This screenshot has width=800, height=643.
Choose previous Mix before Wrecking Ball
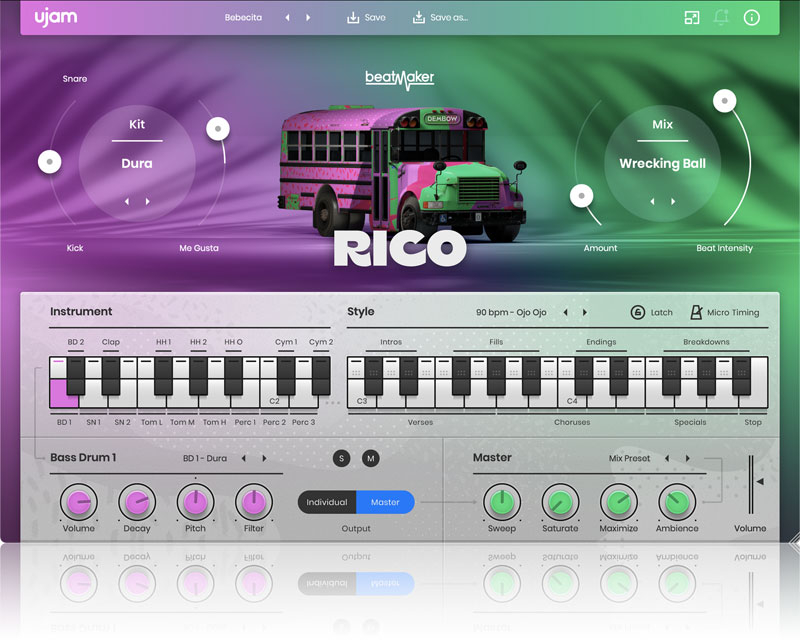click(652, 202)
